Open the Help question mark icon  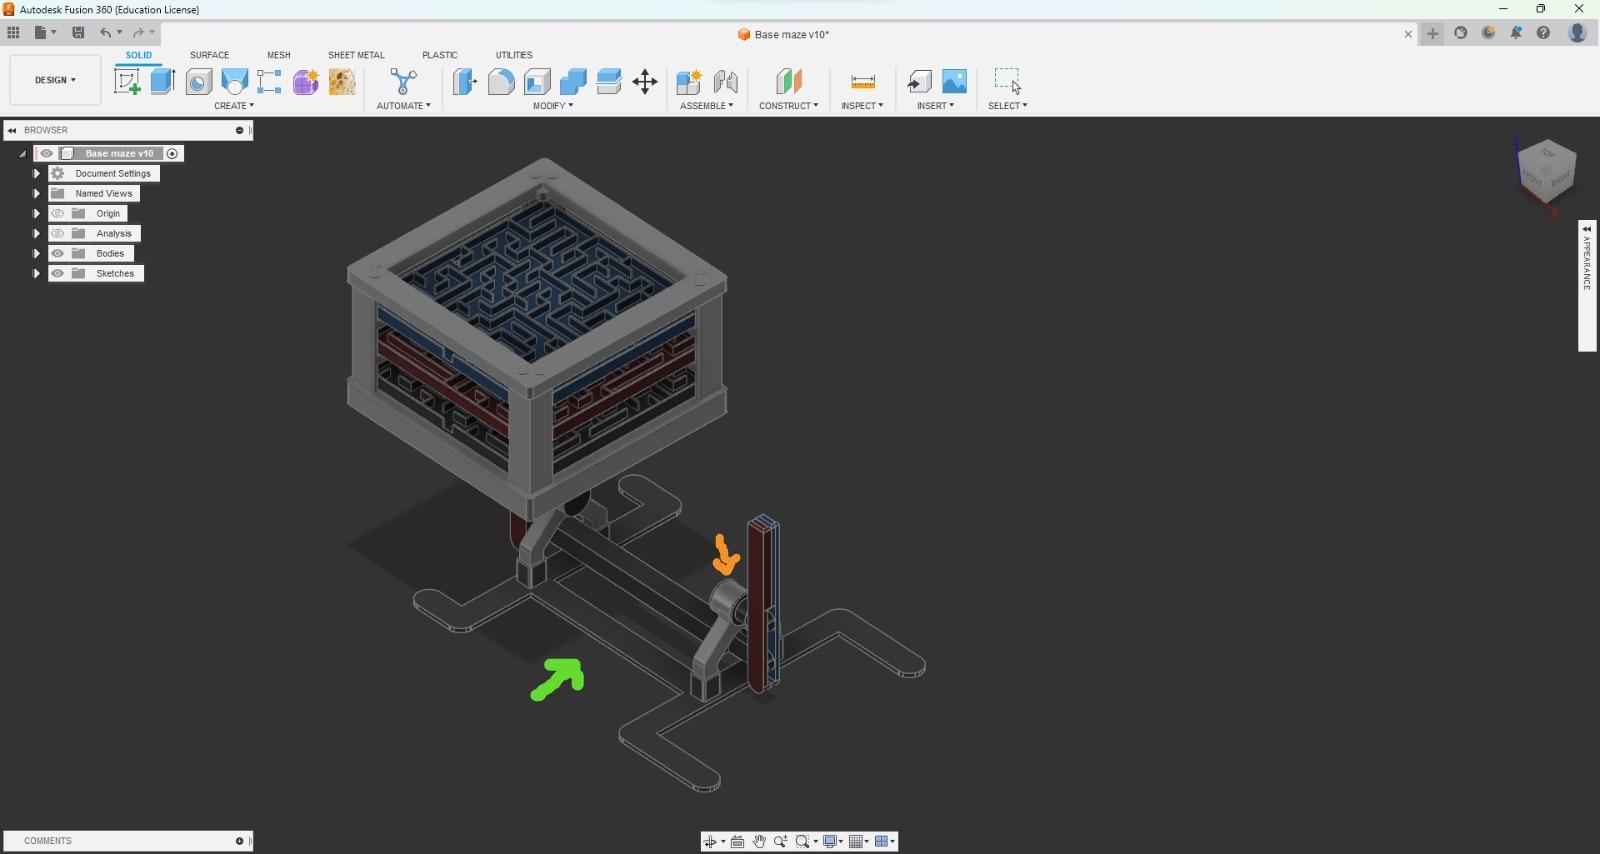click(1544, 33)
